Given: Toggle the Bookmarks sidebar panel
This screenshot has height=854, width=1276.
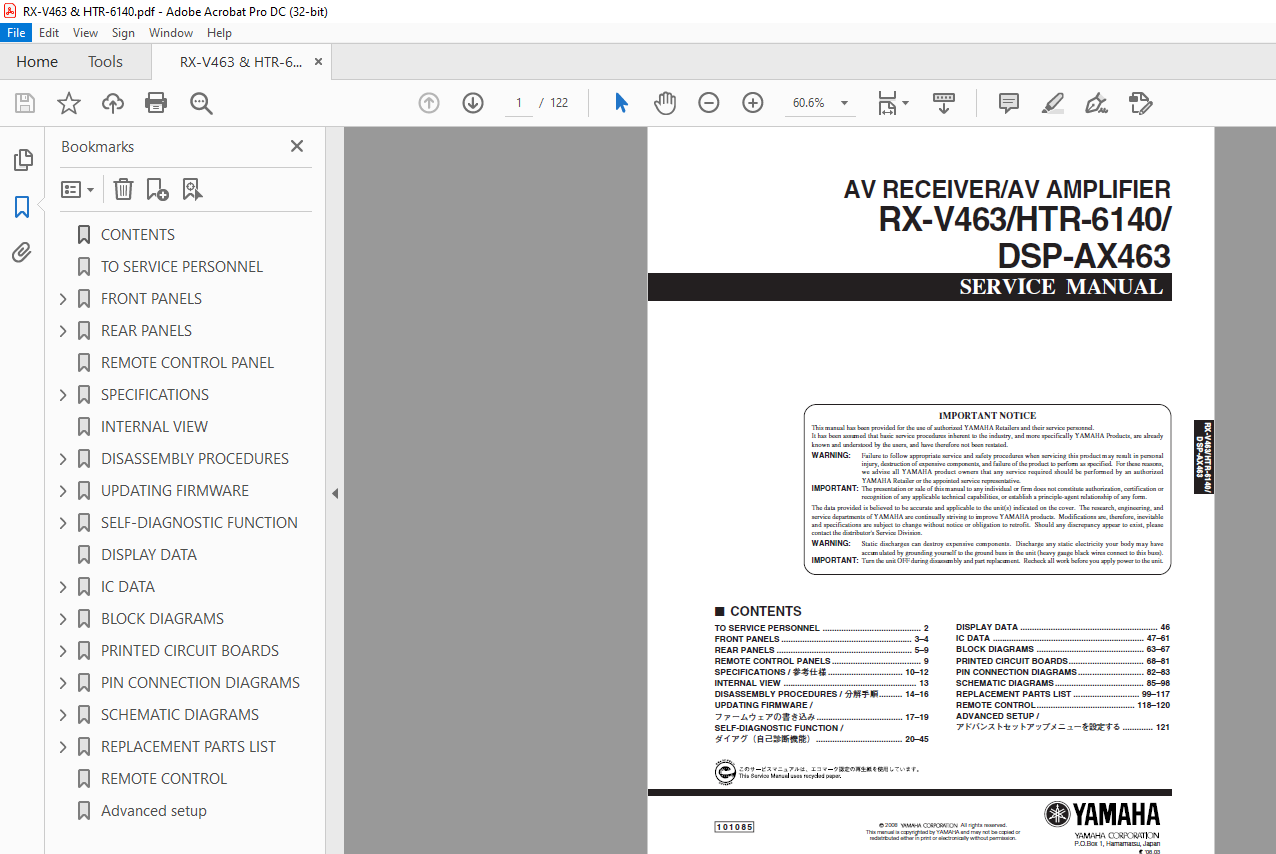Looking at the screenshot, I should [22, 207].
